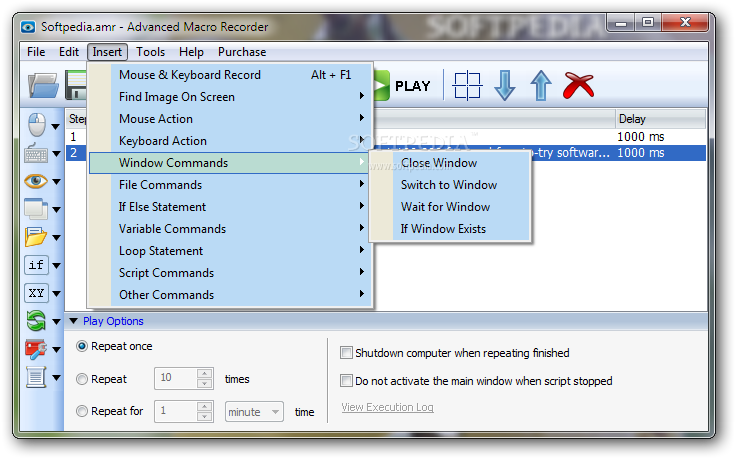This screenshot has height=459, width=736.
Task: Click the 'View Execution Log' link
Action: tap(387, 407)
